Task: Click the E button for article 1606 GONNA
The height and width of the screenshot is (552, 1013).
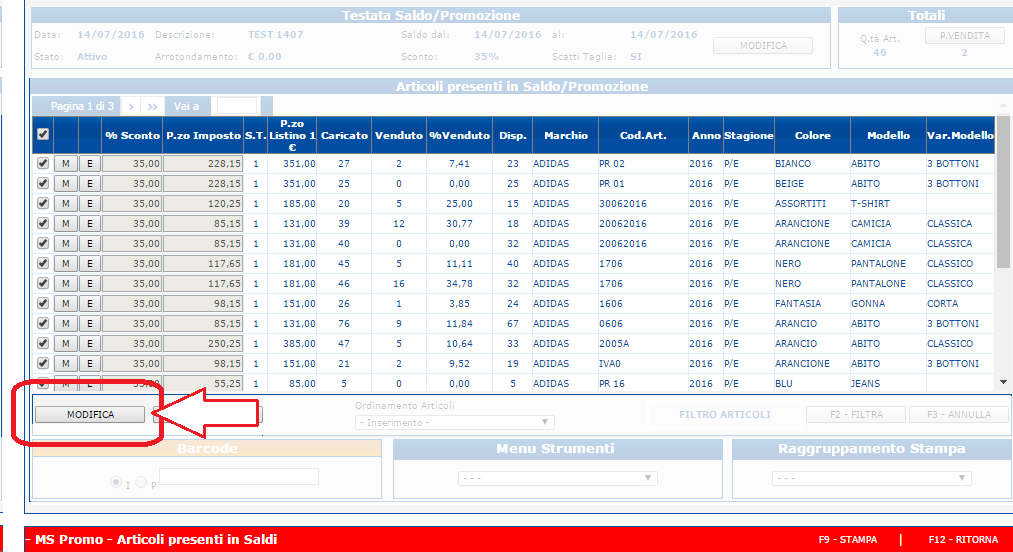Action: [90, 303]
